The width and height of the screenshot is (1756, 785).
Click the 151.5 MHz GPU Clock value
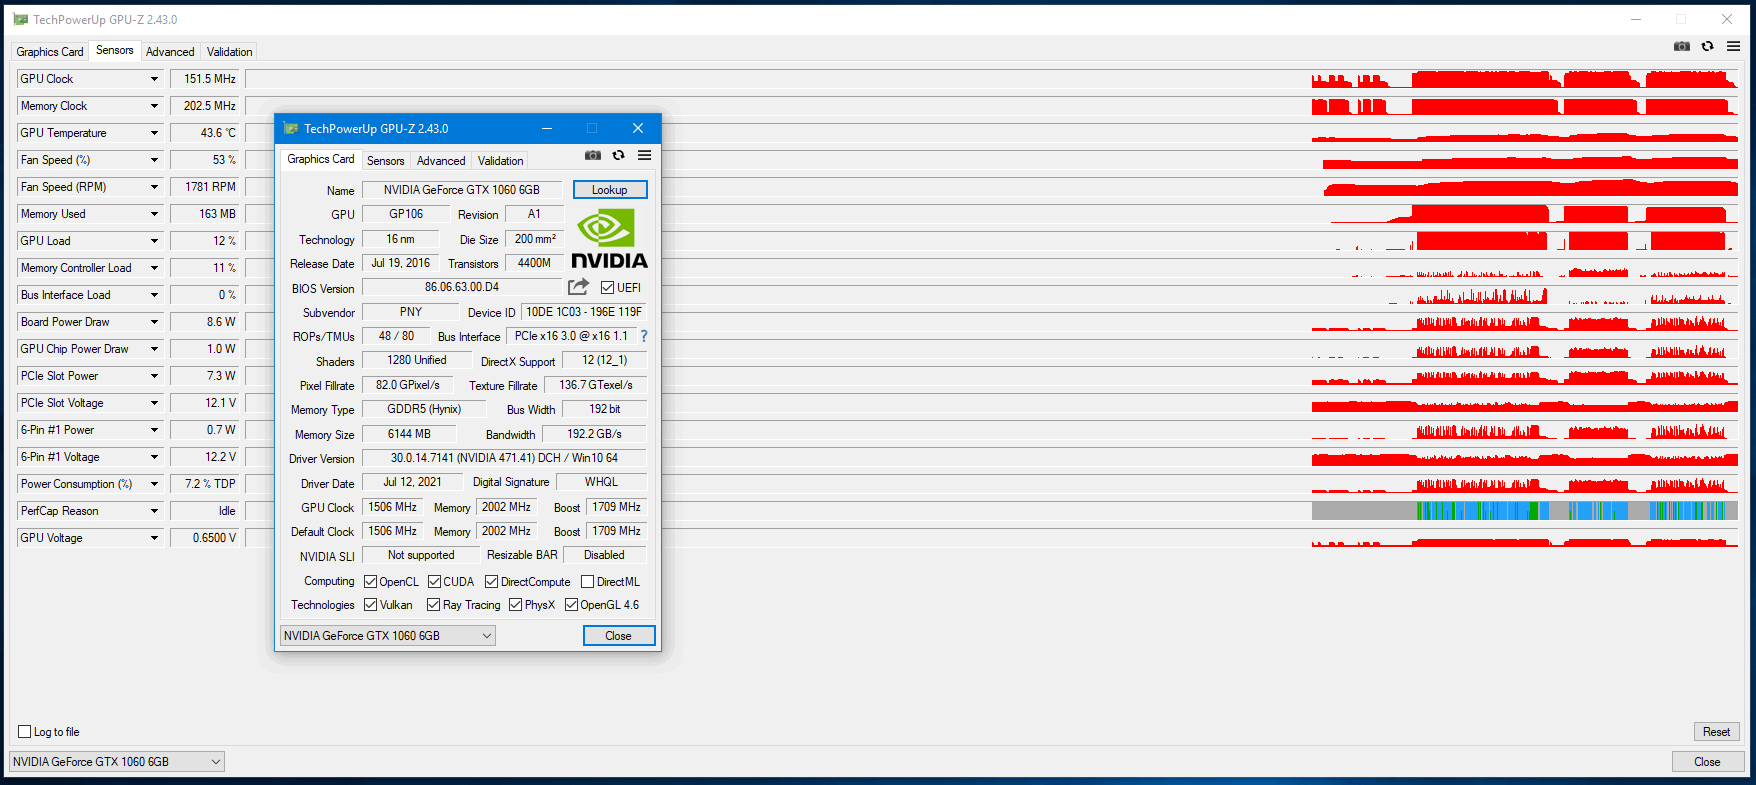coord(205,79)
